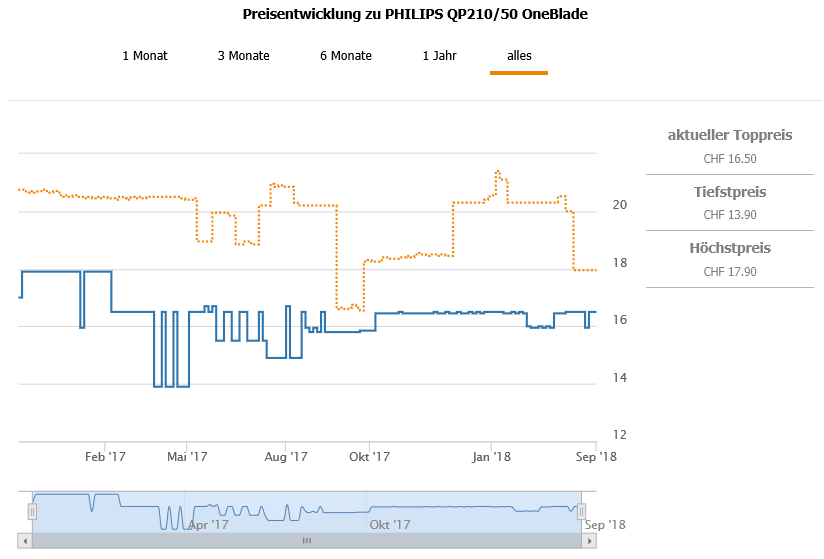Click the Tiefstpreis CHF 13.90 value
This screenshot has width=824, height=559.
coord(730,214)
